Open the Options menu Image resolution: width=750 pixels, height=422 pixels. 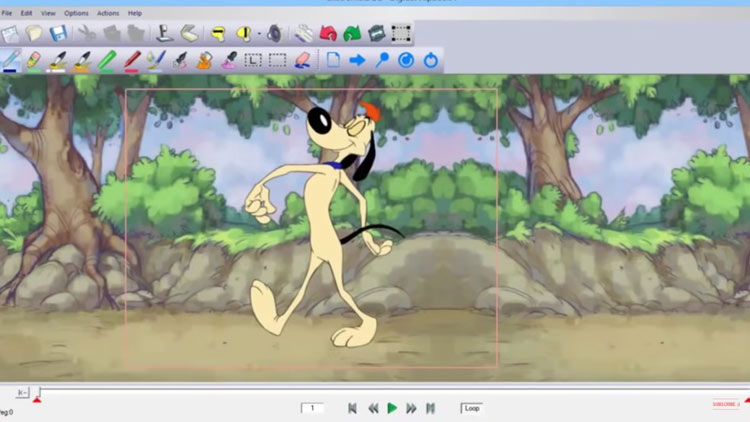coord(76,13)
